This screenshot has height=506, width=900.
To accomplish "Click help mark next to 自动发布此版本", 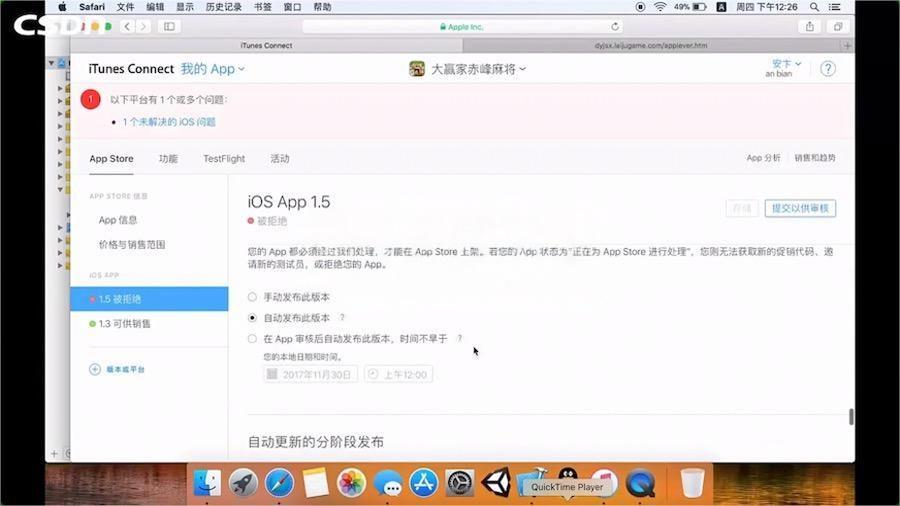I will [x=343, y=317].
